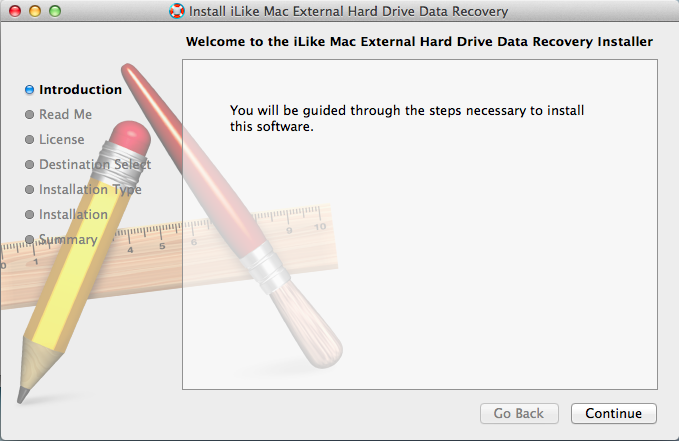679x441 pixels.
Task: Select the Read Me step label
Action: (65, 114)
